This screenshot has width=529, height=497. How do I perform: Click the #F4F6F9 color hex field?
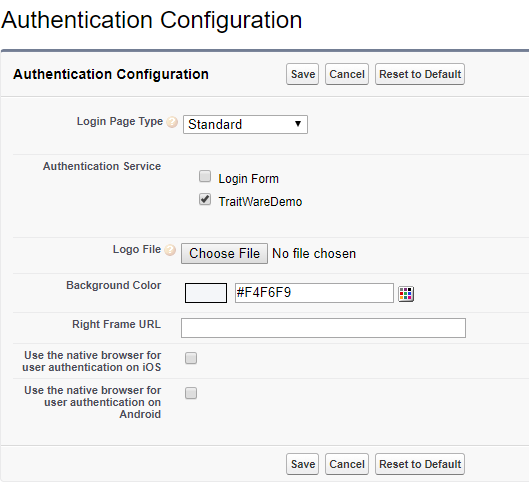click(314, 293)
